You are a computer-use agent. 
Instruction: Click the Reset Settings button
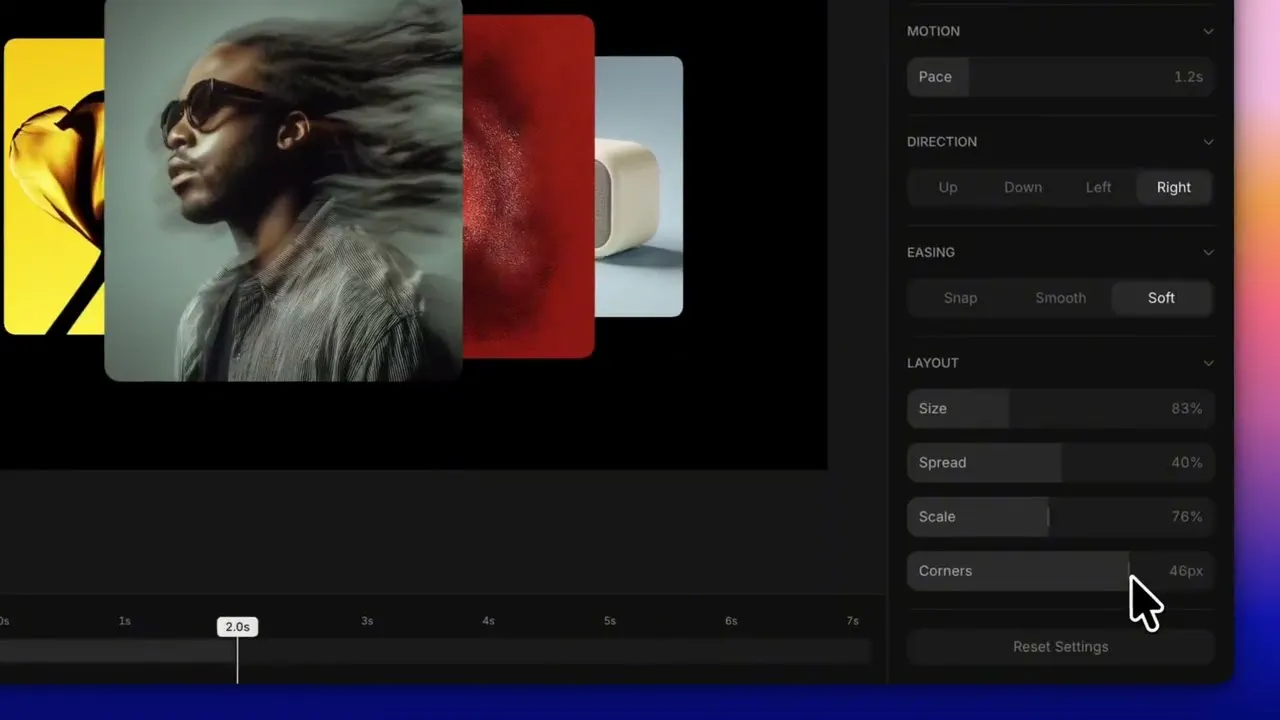click(x=1060, y=647)
